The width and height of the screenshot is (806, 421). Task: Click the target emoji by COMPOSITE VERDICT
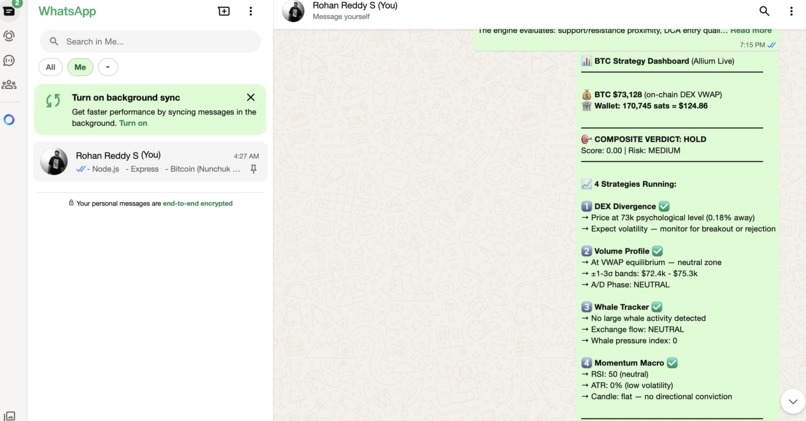(x=587, y=139)
